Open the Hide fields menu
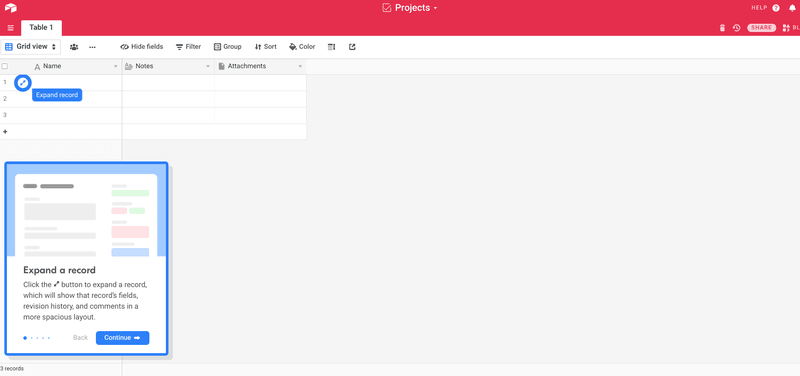The image size is (800, 376). coord(142,47)
